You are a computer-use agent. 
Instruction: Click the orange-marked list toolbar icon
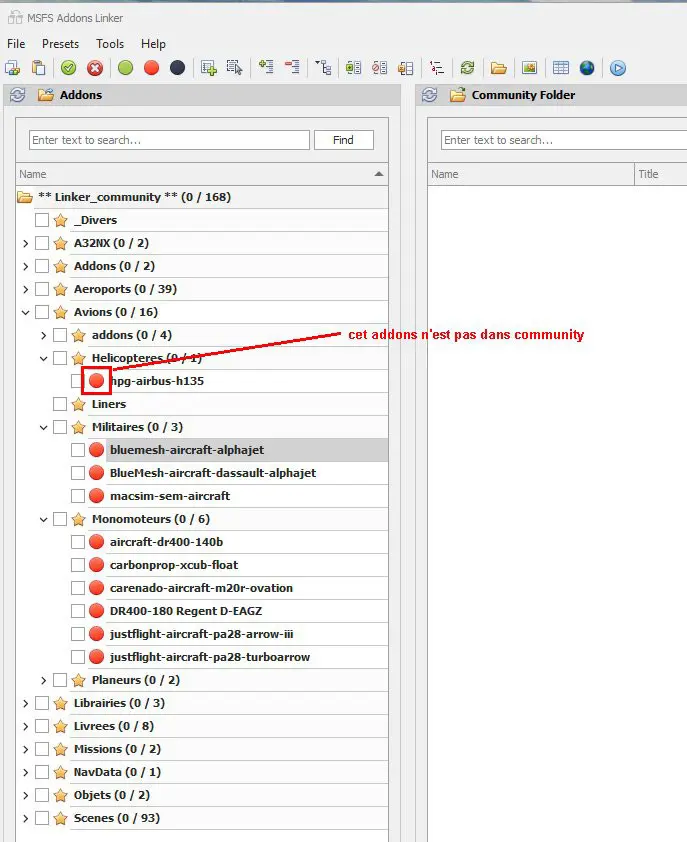[406, 68]
